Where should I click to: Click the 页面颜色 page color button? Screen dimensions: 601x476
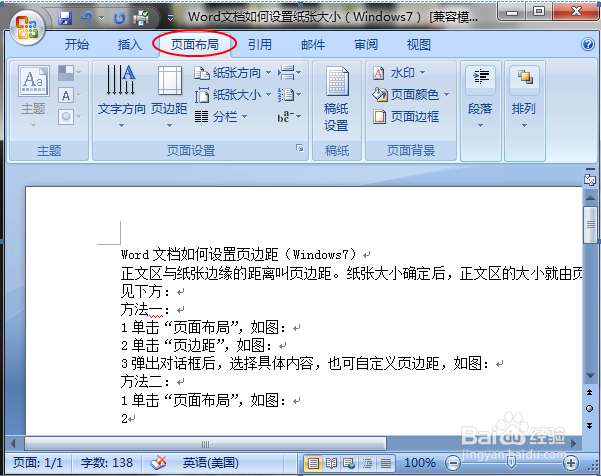tap(411, 94)
